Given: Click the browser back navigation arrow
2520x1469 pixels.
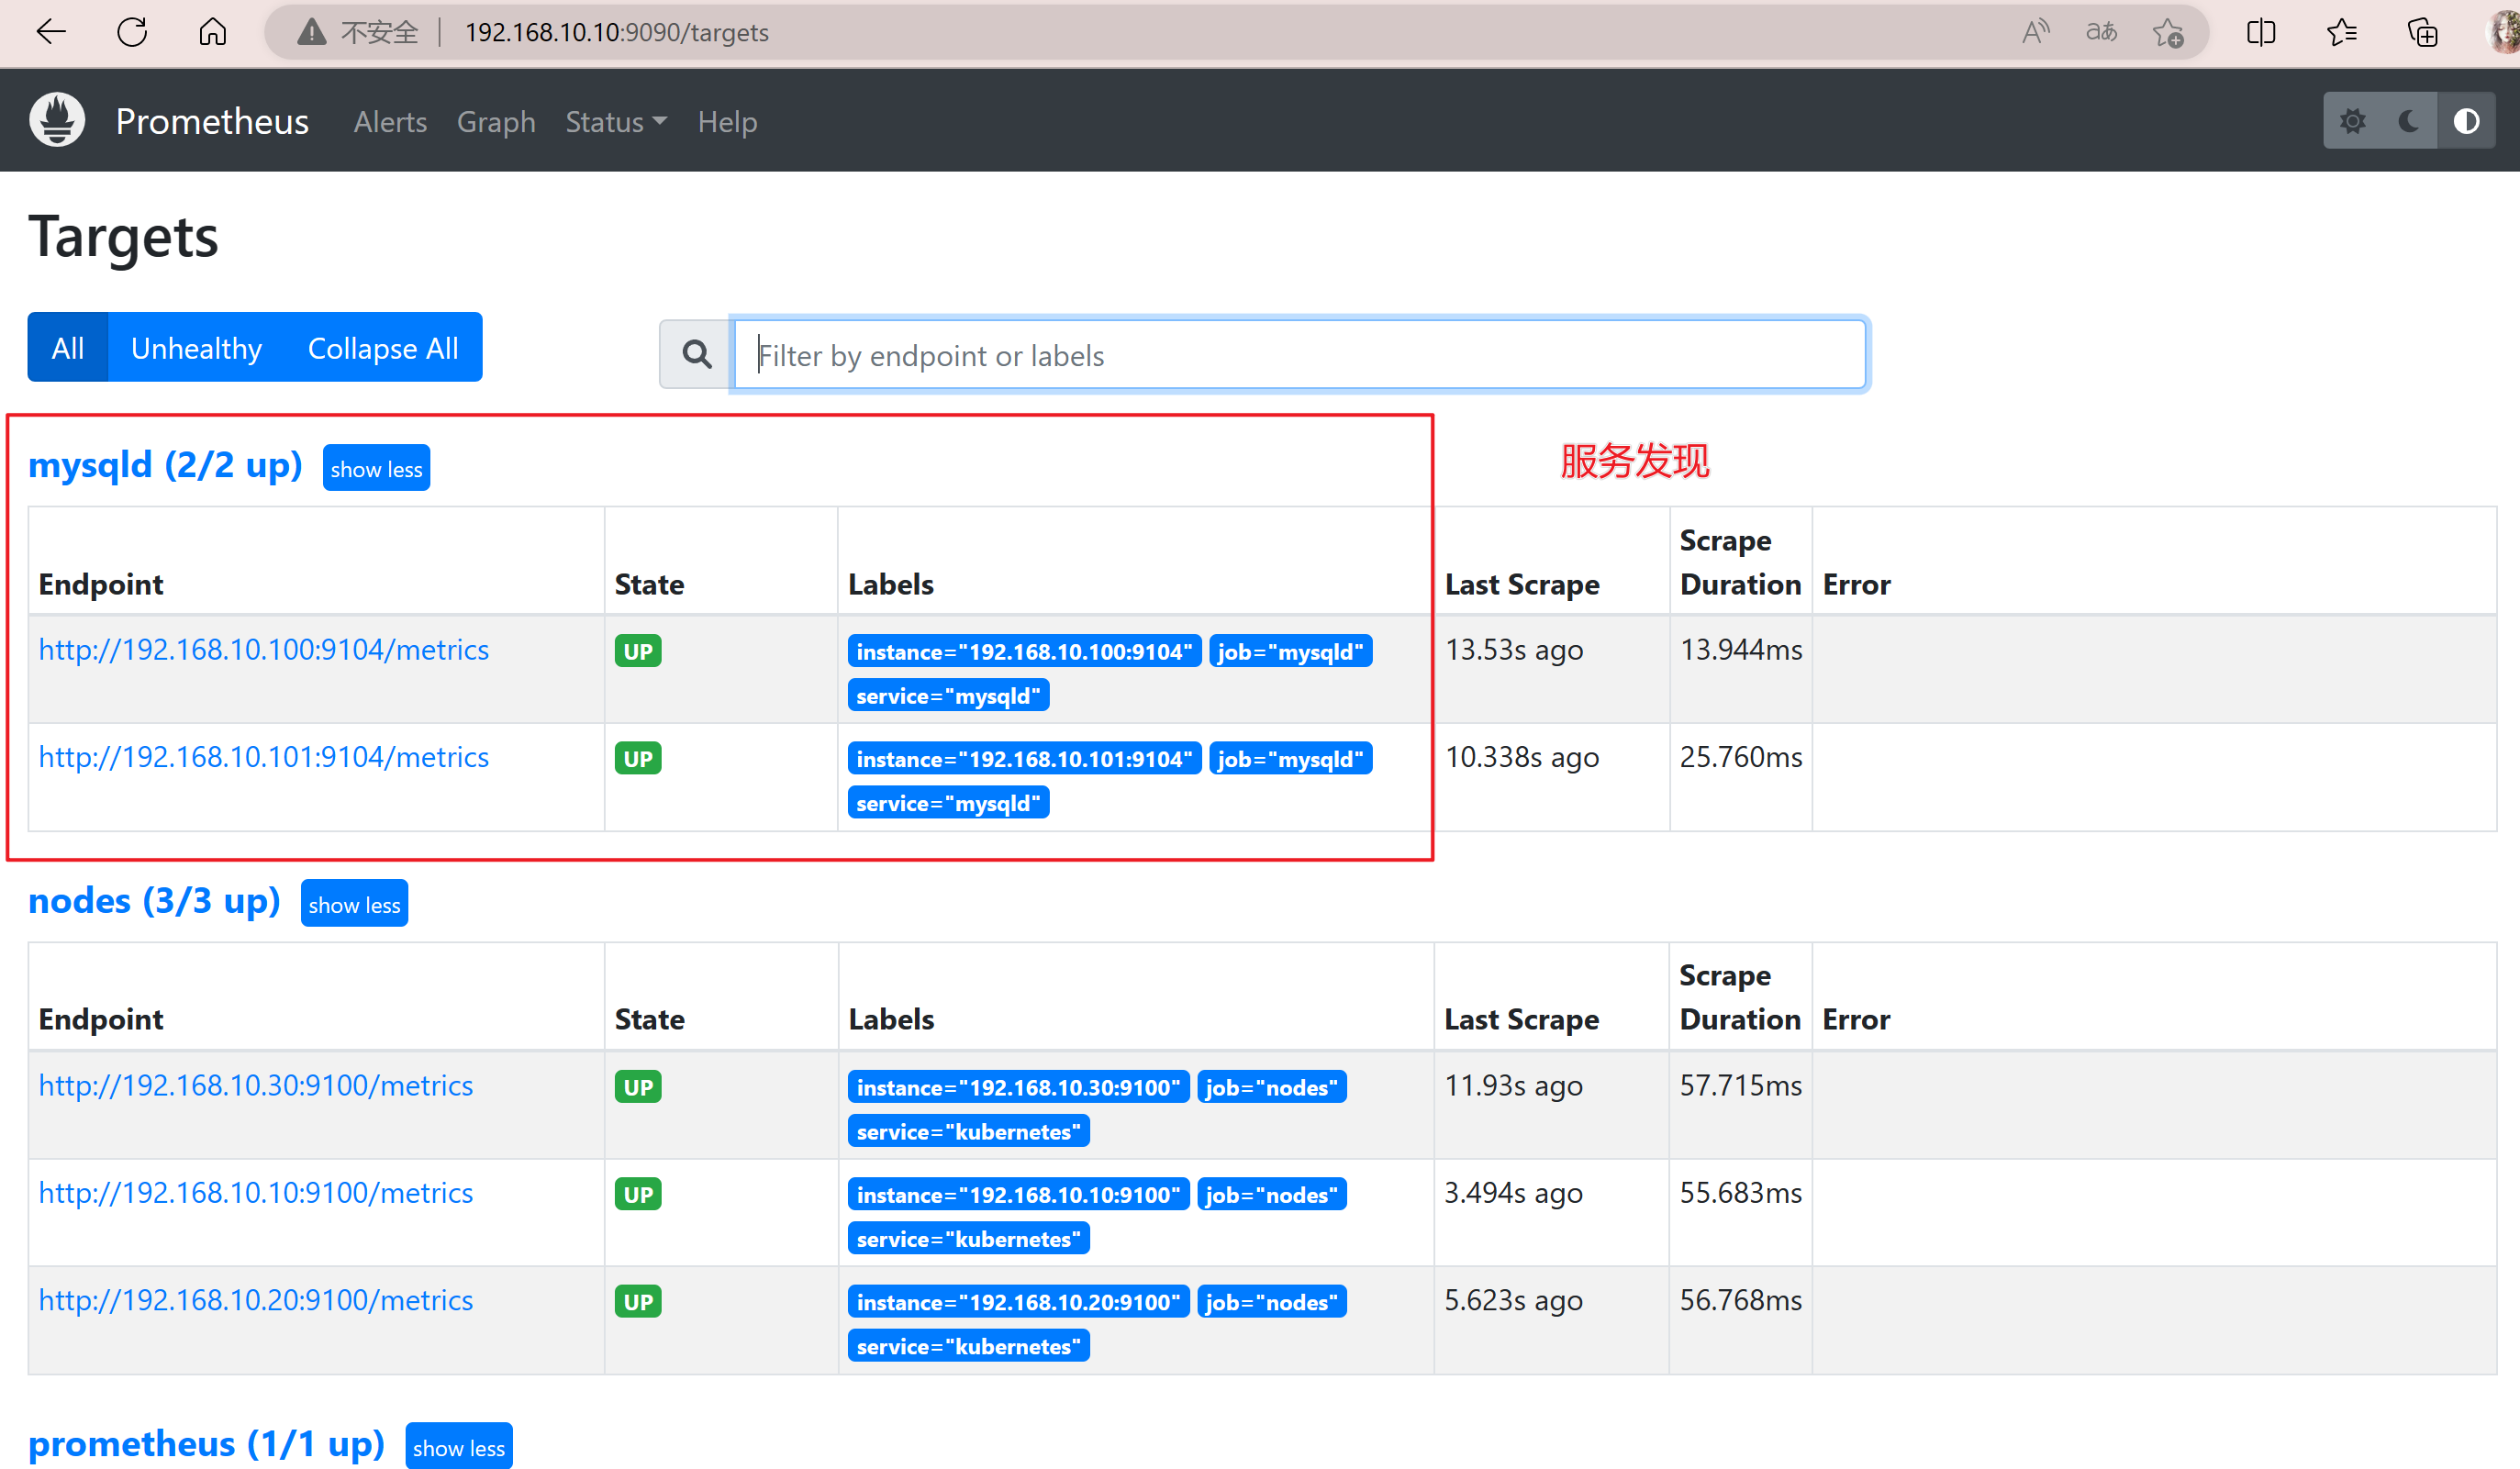Looking at the screenshot, I should click(50, 31).
